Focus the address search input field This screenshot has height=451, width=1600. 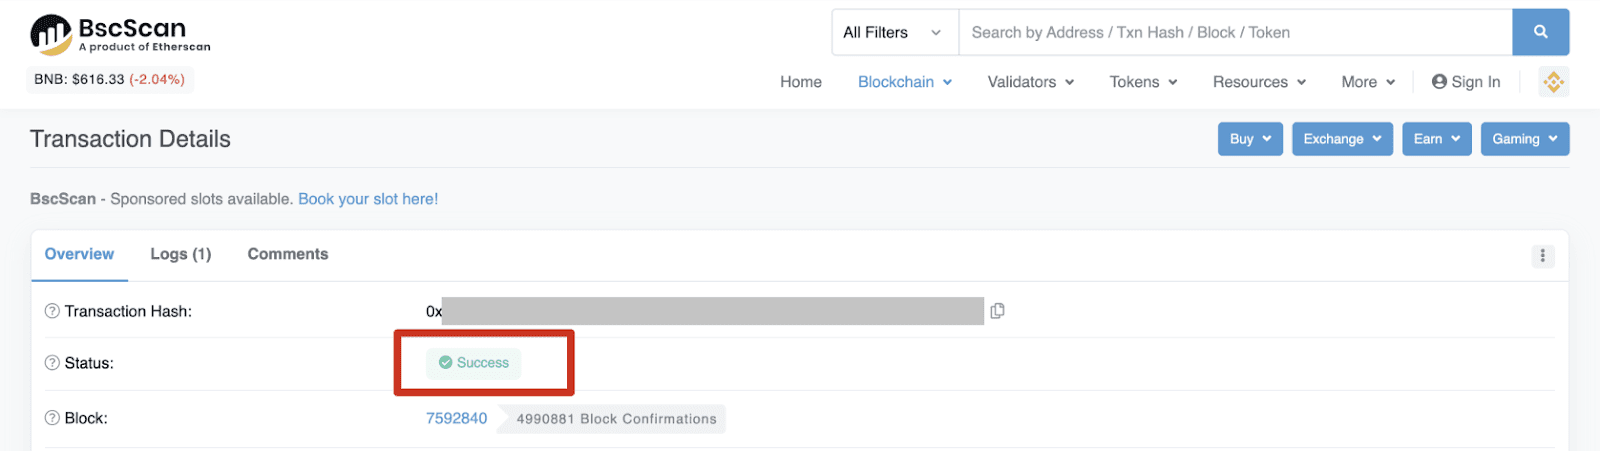click(x=1235, y=32)
